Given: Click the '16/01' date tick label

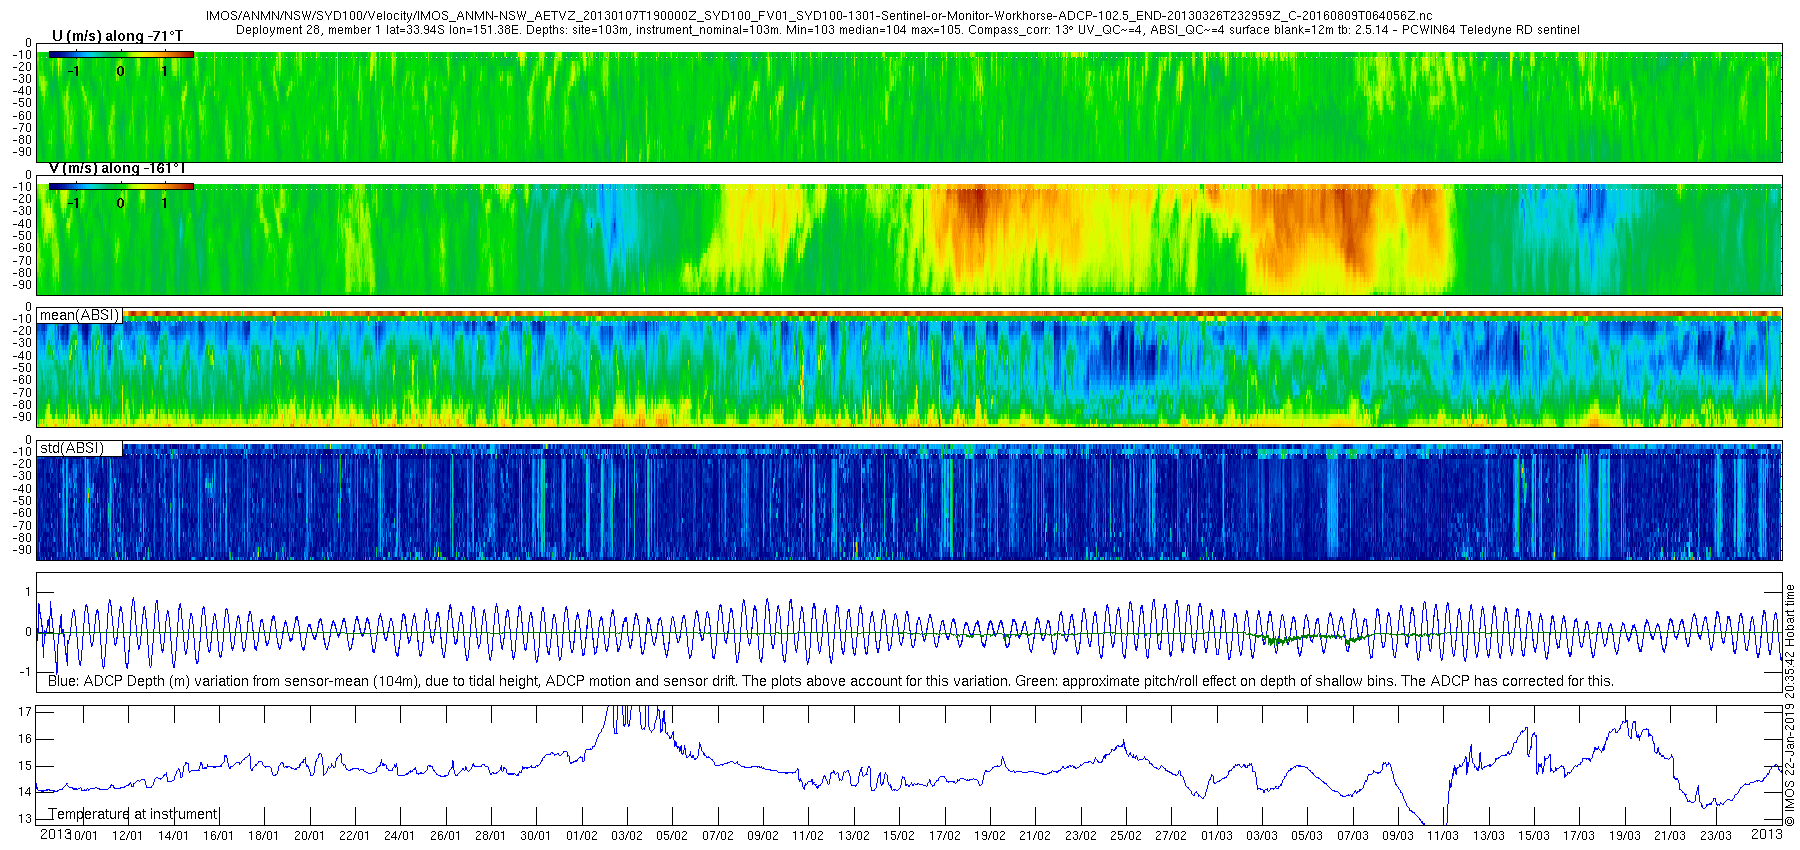Looking at the screenshot, I should click(218, 836).
